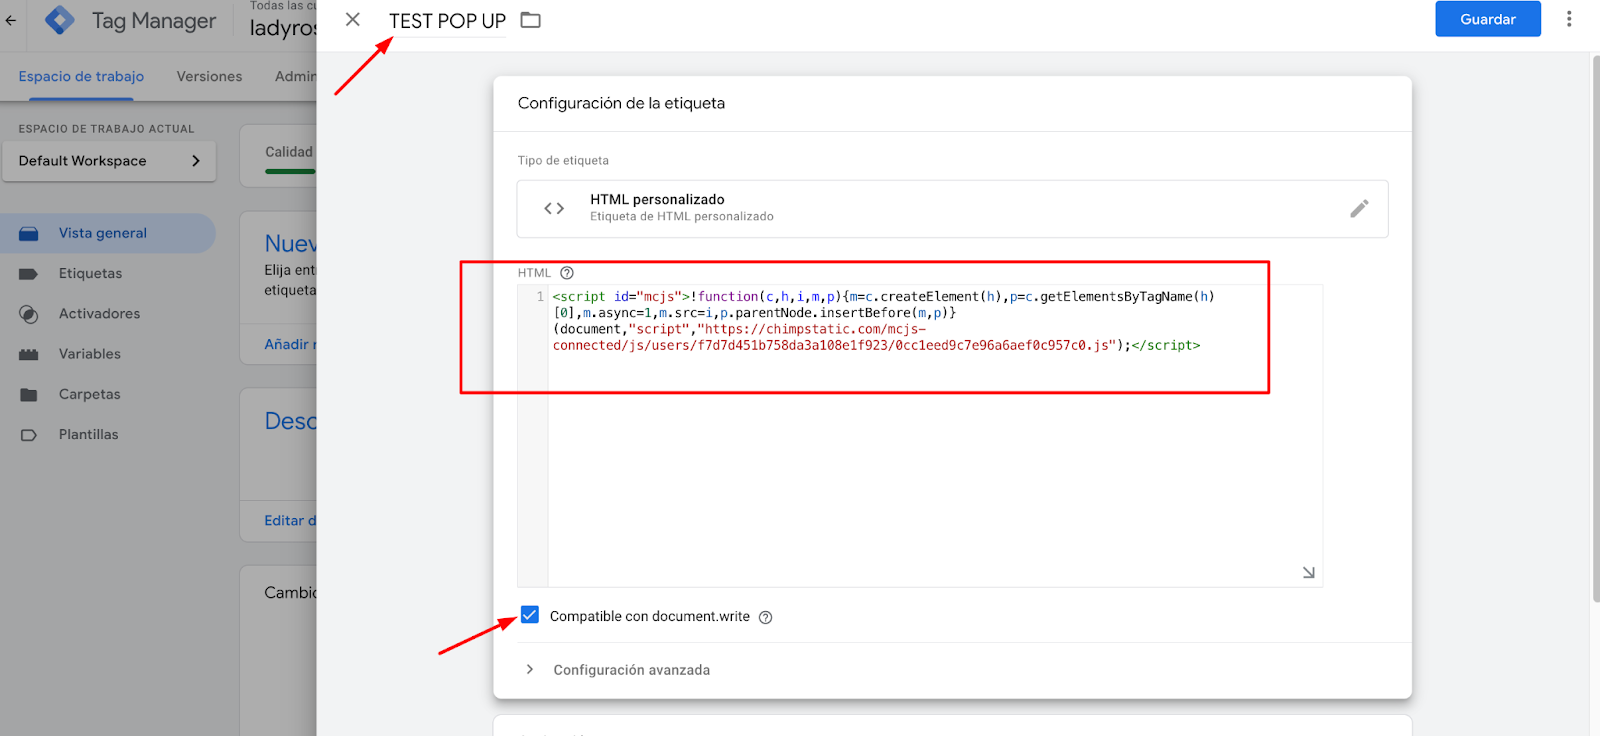Click the Carpetas folder icon
Viewport: 1600px width, 736px height.
pyautogui.click(x=29, y=395)
